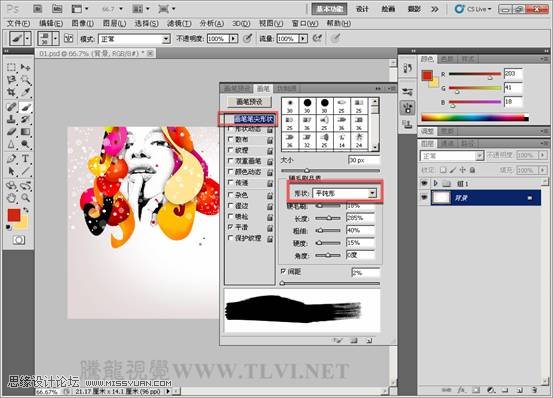
Task: Select the Crop tool
Action: tap(11, 92)
